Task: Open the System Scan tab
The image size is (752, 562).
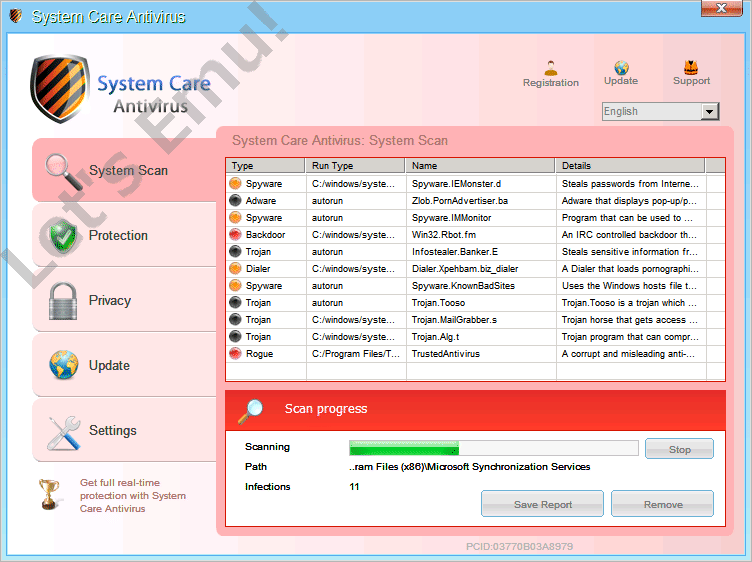Action: 125,170
